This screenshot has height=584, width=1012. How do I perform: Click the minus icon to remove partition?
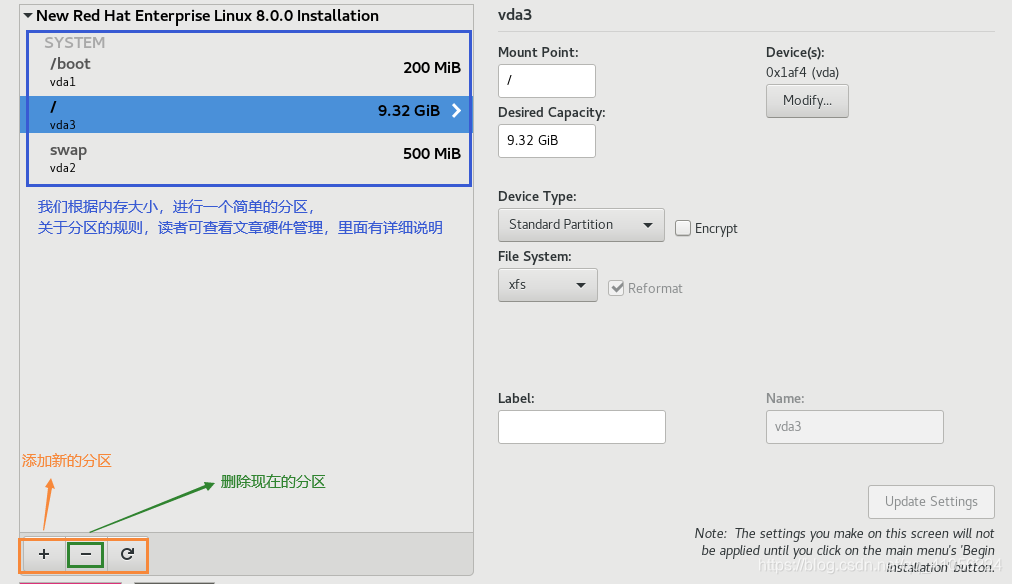pyautogui.click(x=86, y=554)
